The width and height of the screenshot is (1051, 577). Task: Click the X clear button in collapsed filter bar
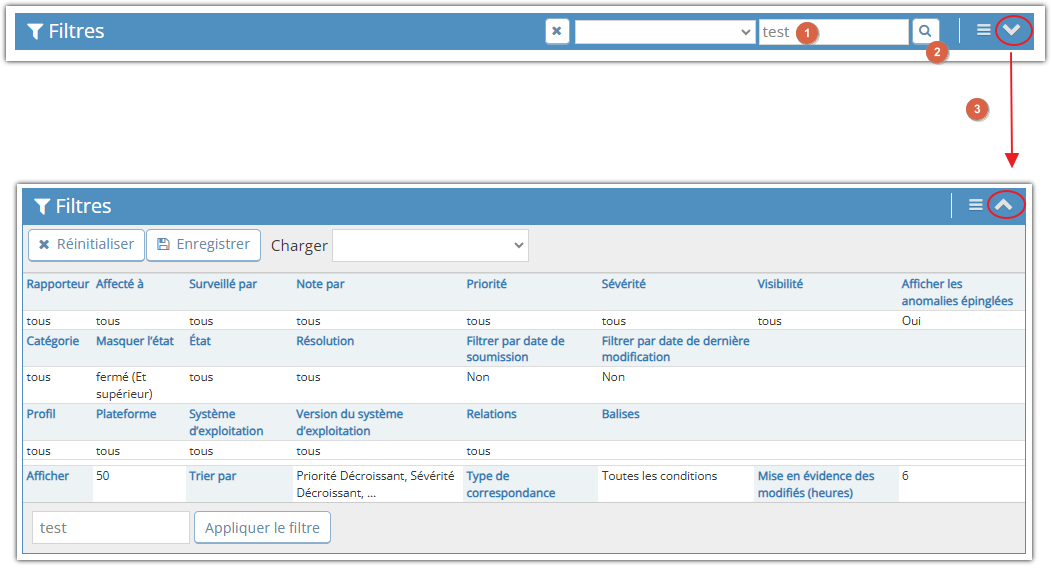click(x=557, y=32)
